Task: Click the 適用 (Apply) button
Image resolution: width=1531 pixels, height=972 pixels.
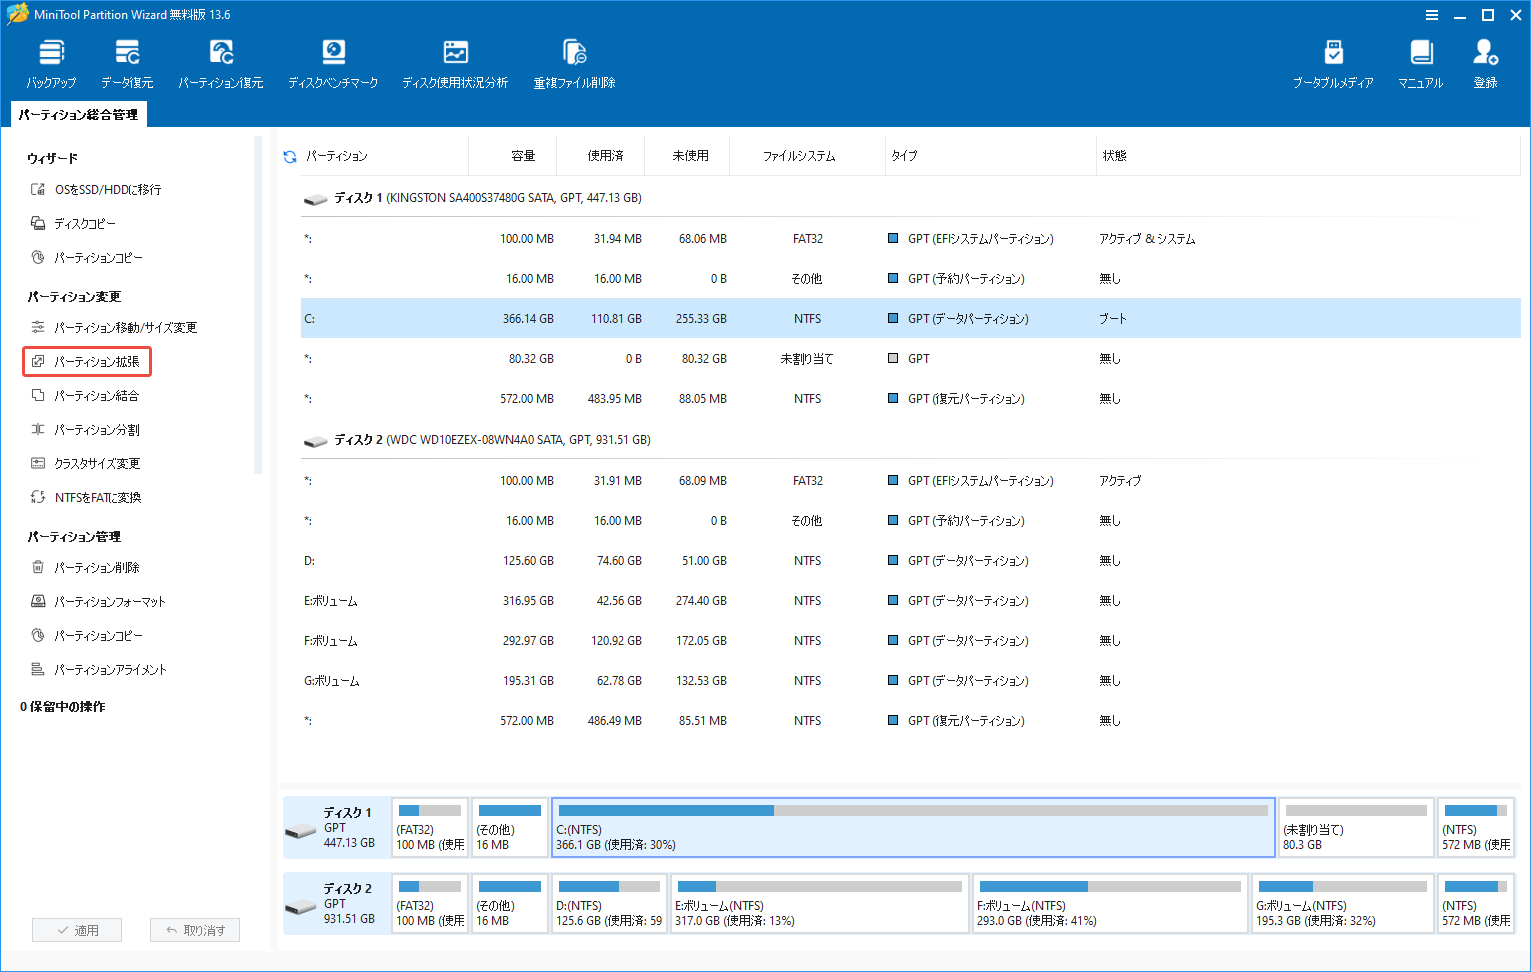Action: [x=77, y=929]
